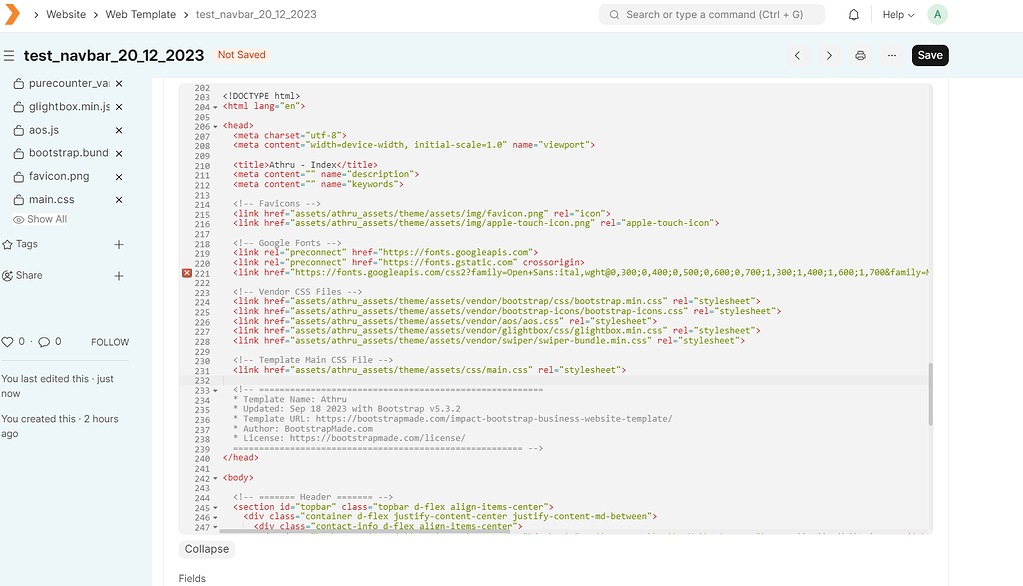Open the ellipsis more-options icon
The height and width of the screenshot is (586, 1023).
click(x=892, y=55)
